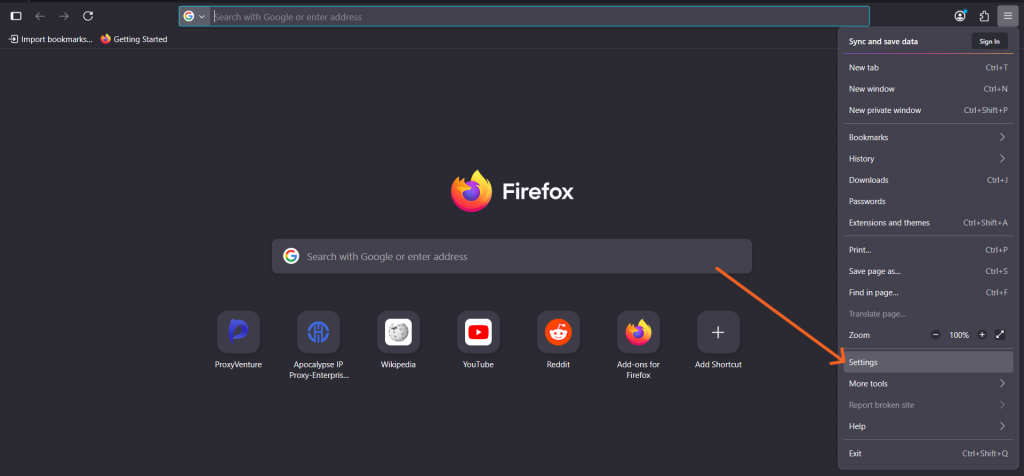Open the Extensions puzzle icon
This screenshot has height=476, width=1024.
(x=984, y=16)
